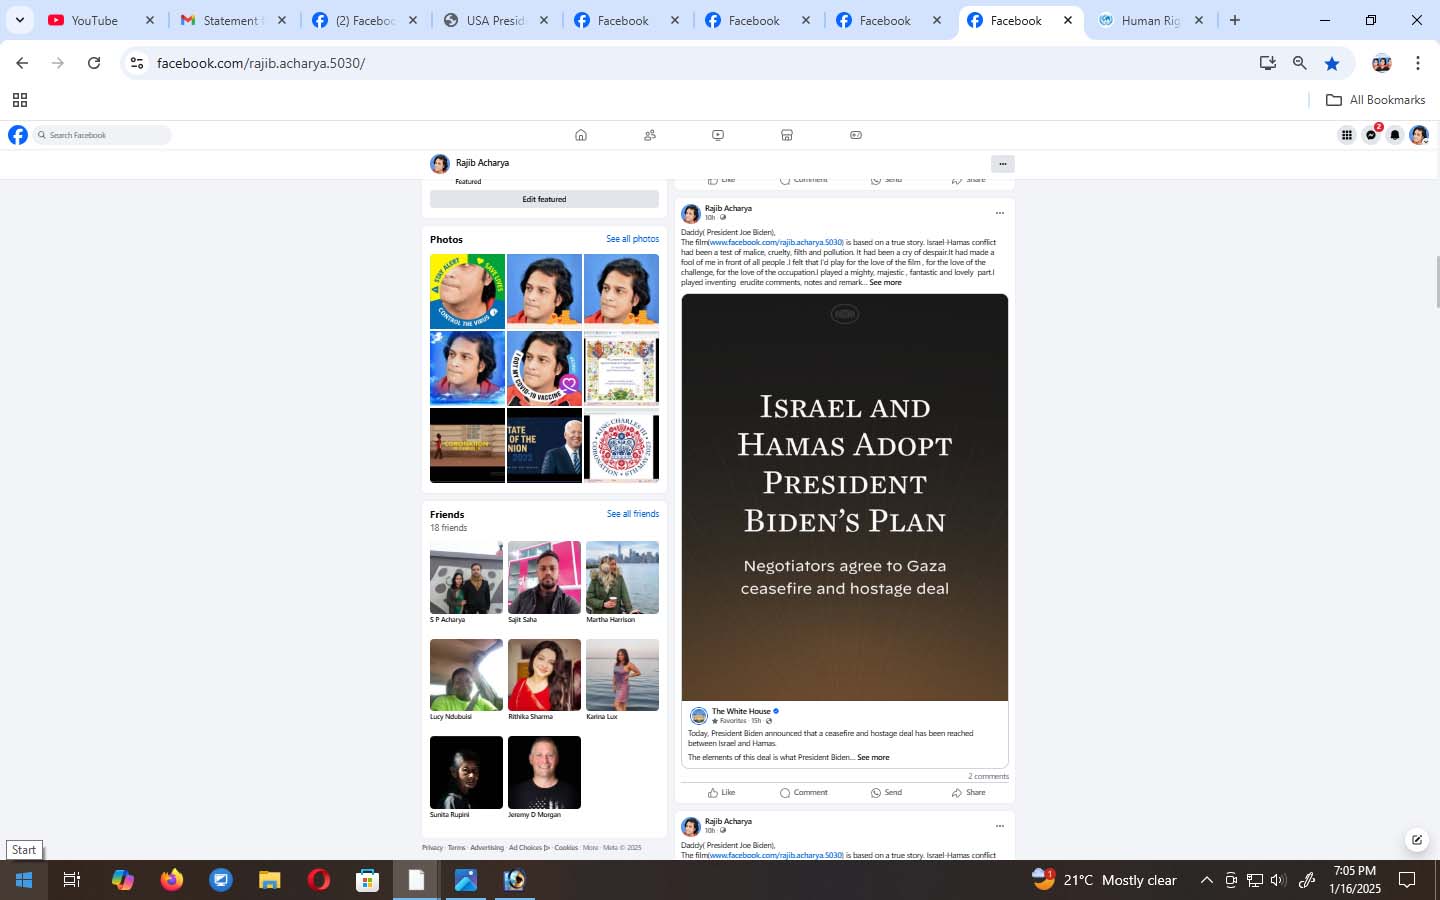
Task: Open Facebook Home icon in top navigation
Action: click(x=581, y=135)
